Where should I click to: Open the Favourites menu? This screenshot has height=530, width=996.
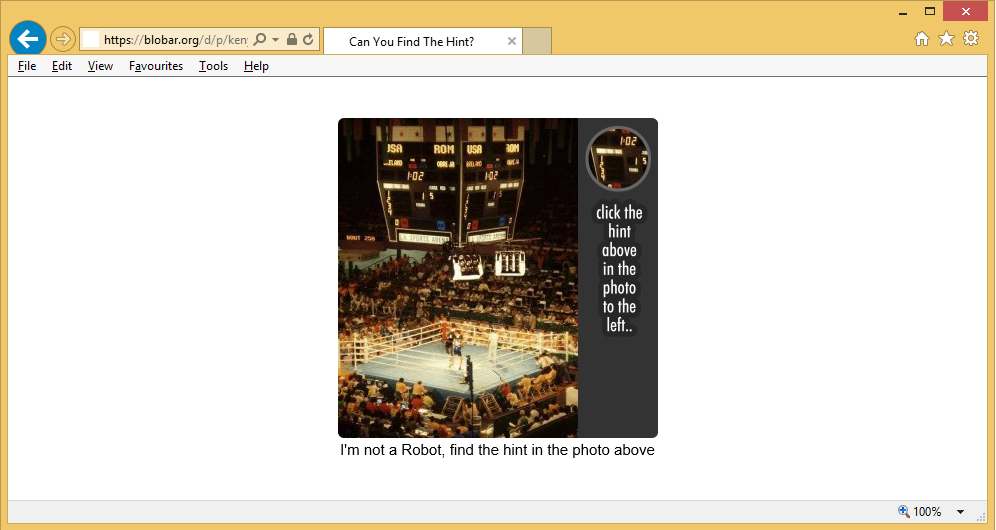tap(156, 66)
